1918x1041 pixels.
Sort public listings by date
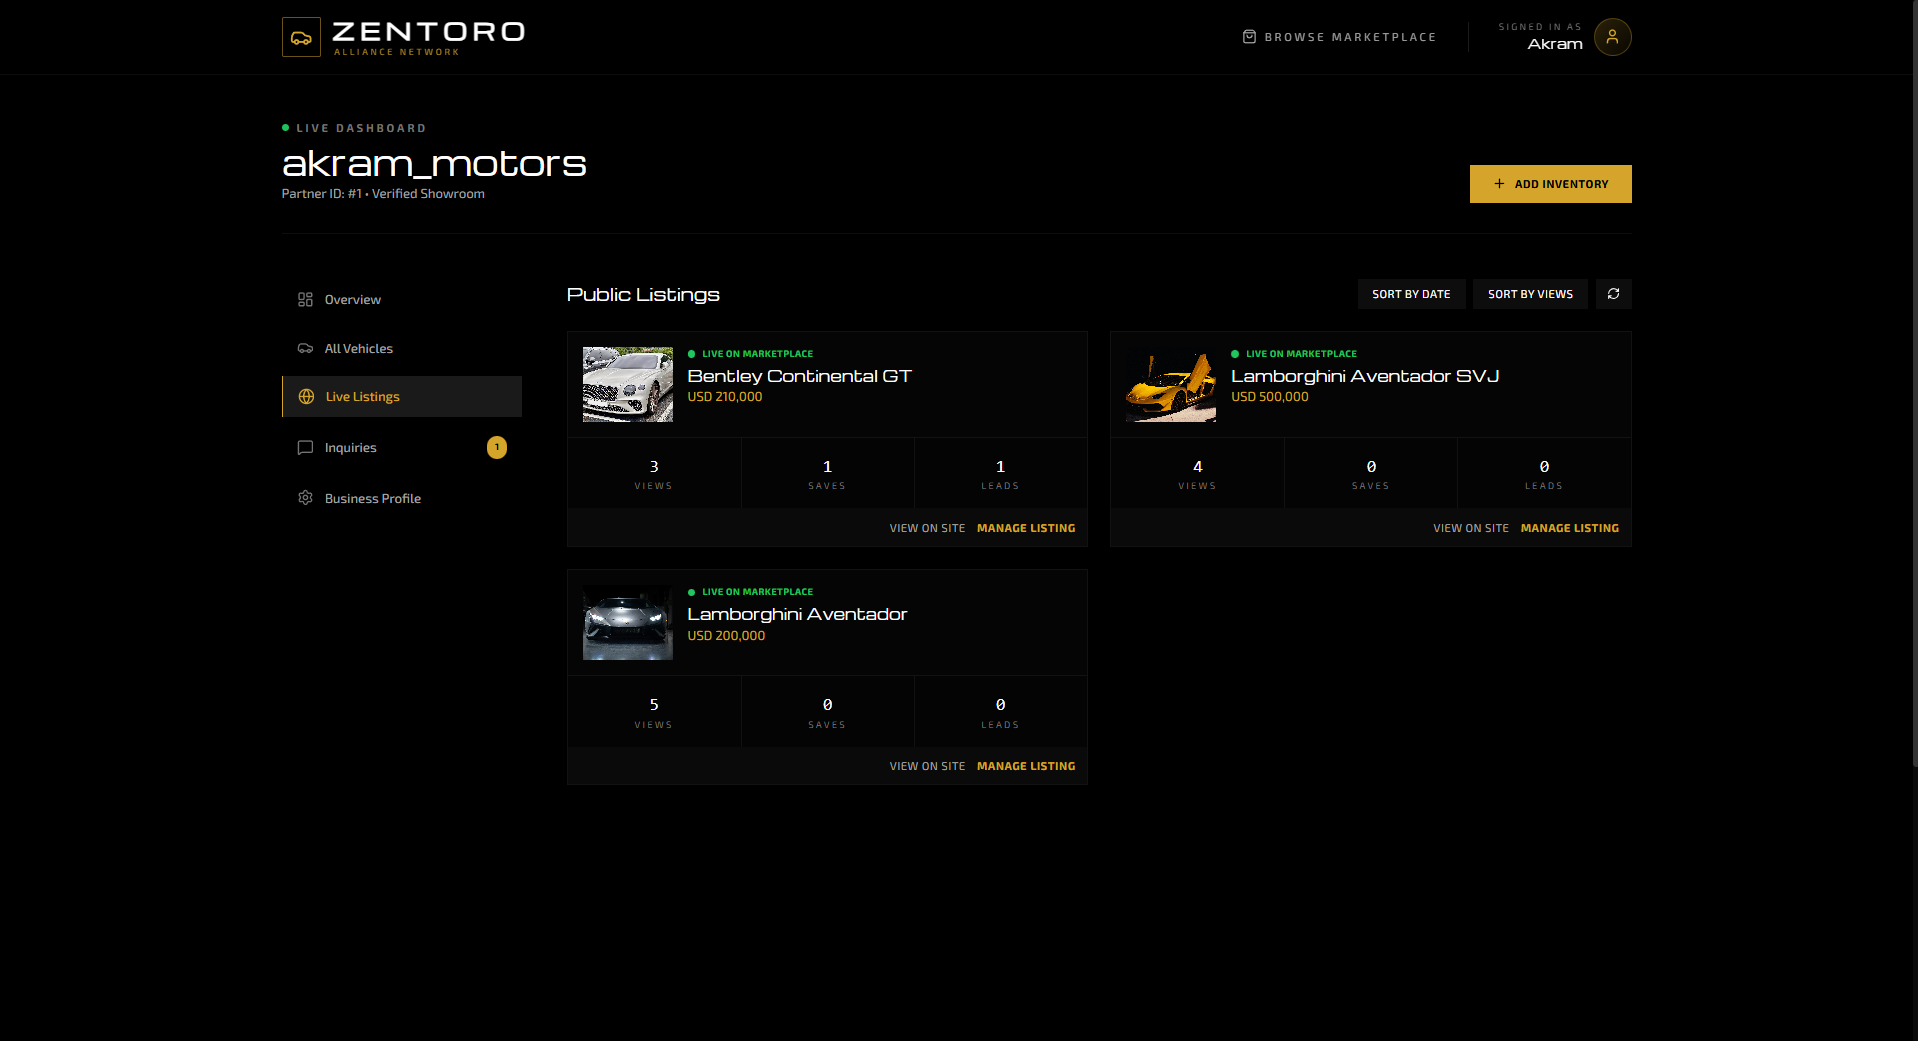(1411, 293)
